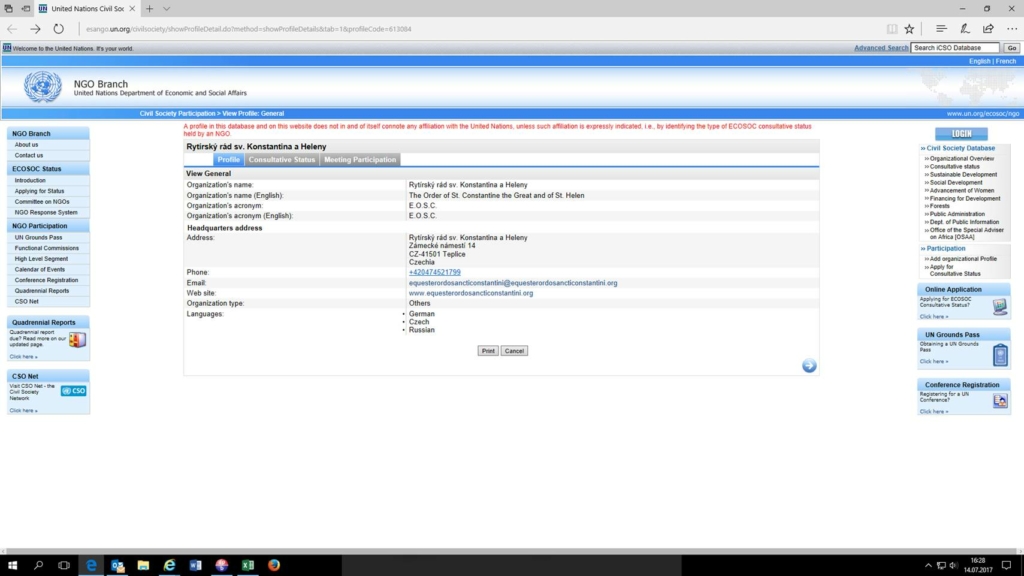Open Conference Registration sidebar item
This screenshot has height=576, width=1024.
click(x=46, y=280)
